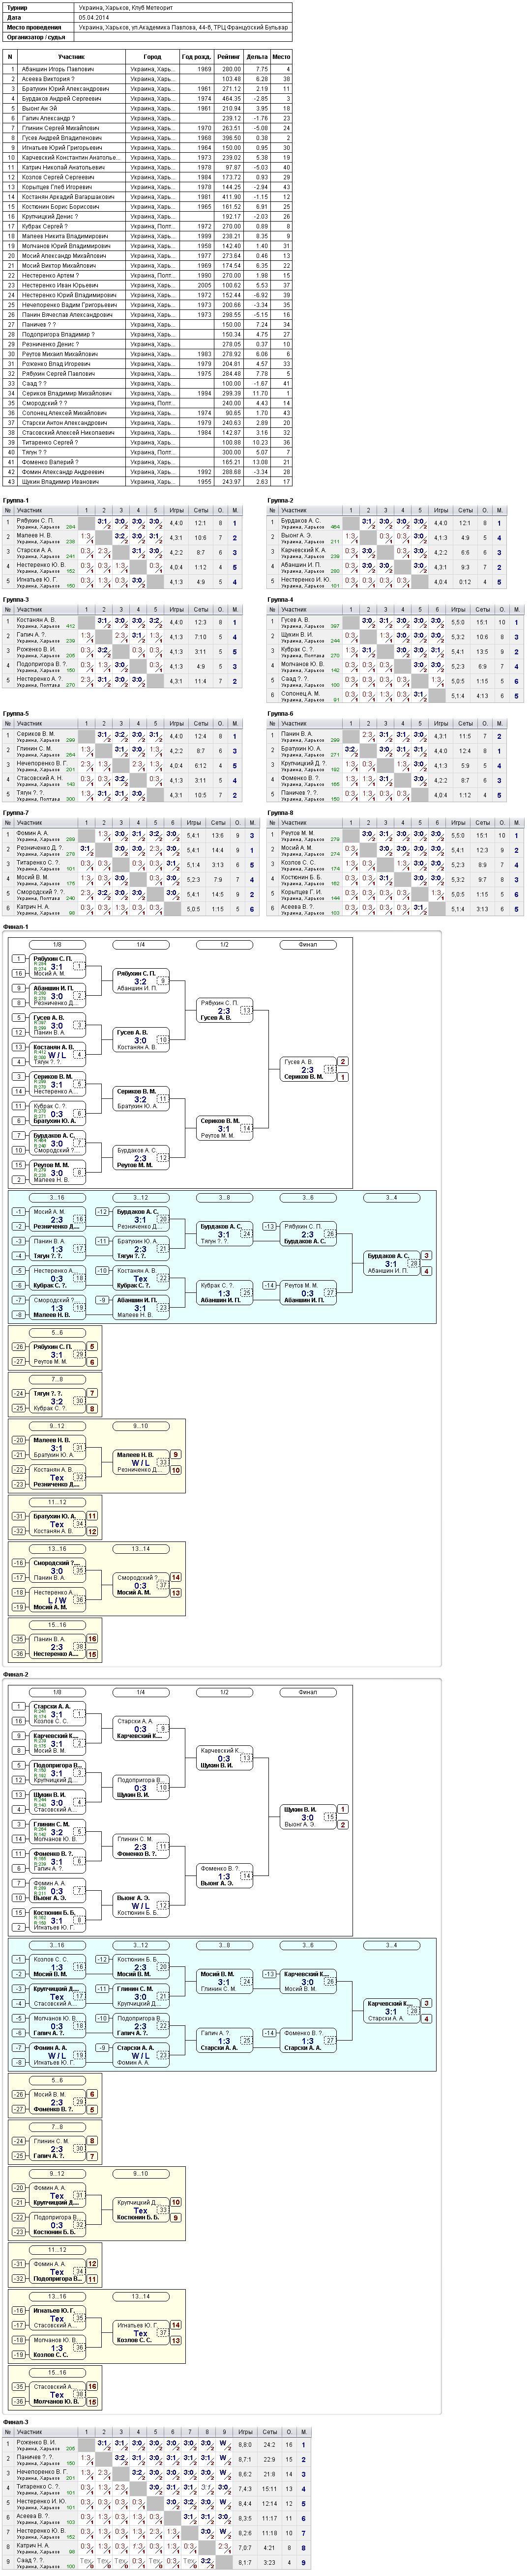Click the 'Финал-1' bracket heading
Viewport: 529px width, 2576px height.
16,927
